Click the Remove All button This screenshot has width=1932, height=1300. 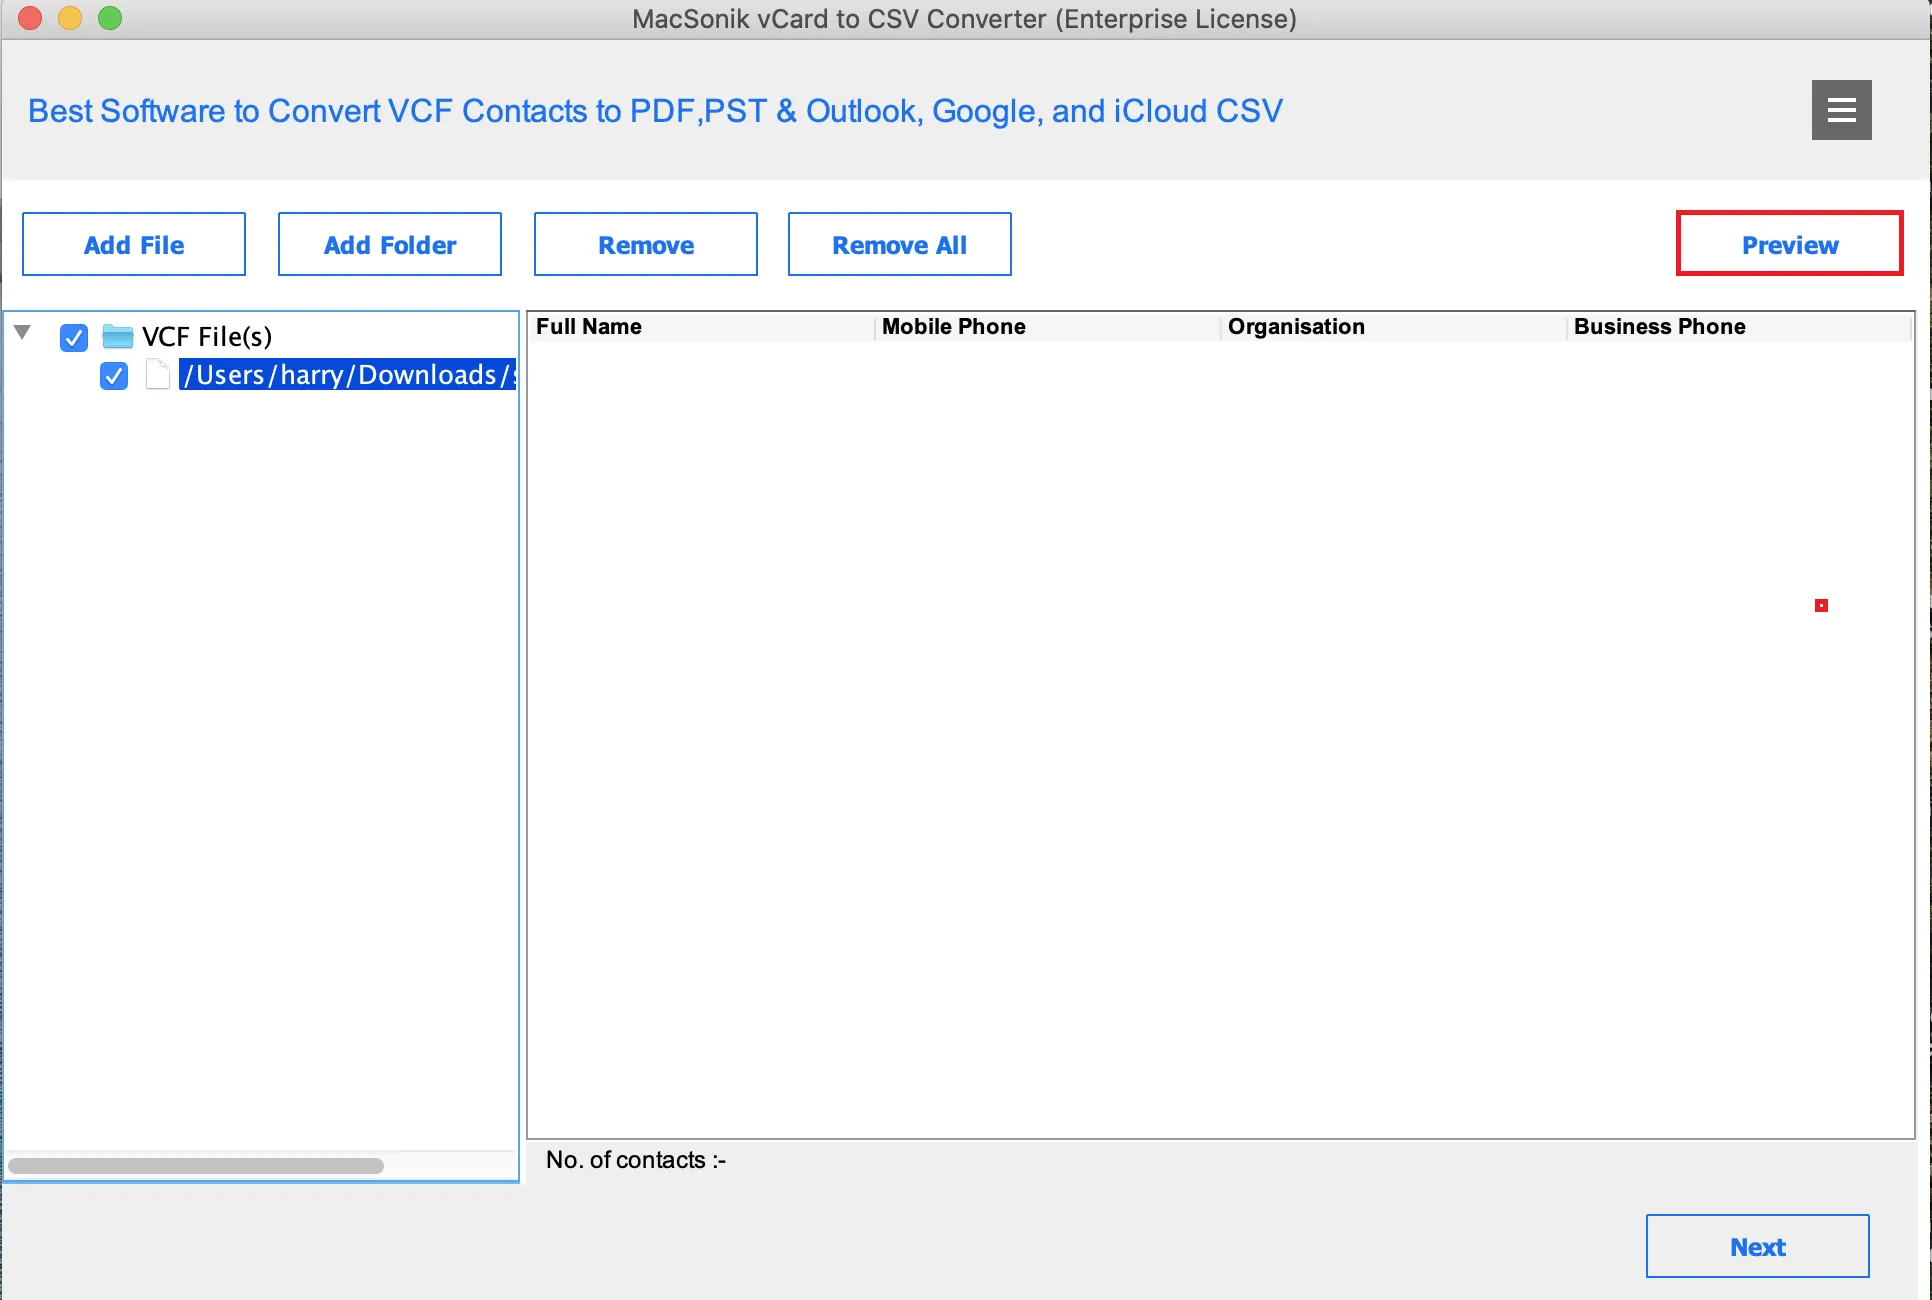[900, 244]
